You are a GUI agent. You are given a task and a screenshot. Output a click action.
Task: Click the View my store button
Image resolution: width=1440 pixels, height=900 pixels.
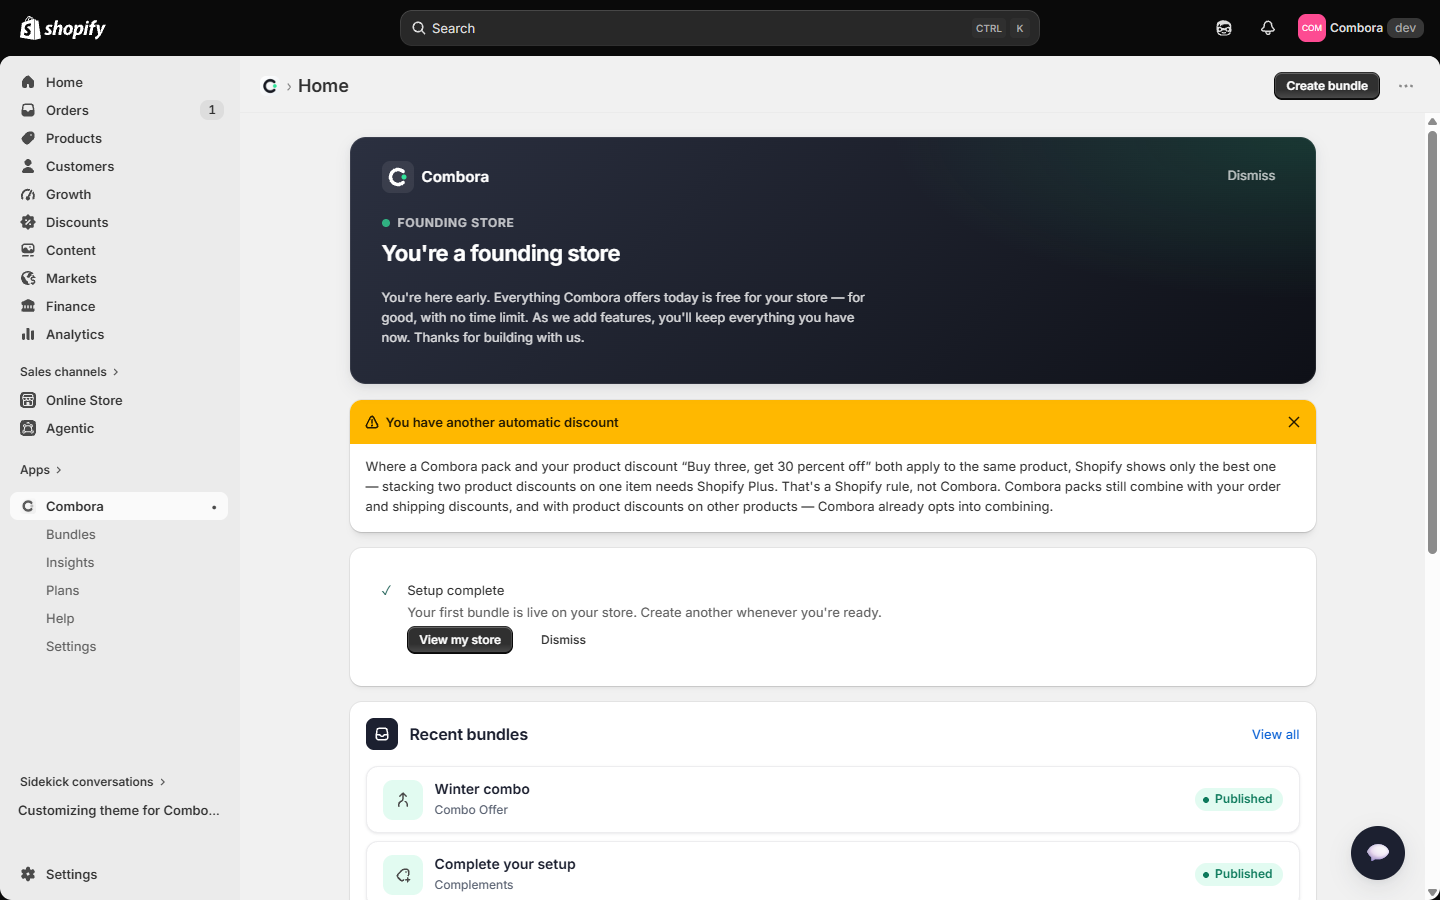[460, 640]
